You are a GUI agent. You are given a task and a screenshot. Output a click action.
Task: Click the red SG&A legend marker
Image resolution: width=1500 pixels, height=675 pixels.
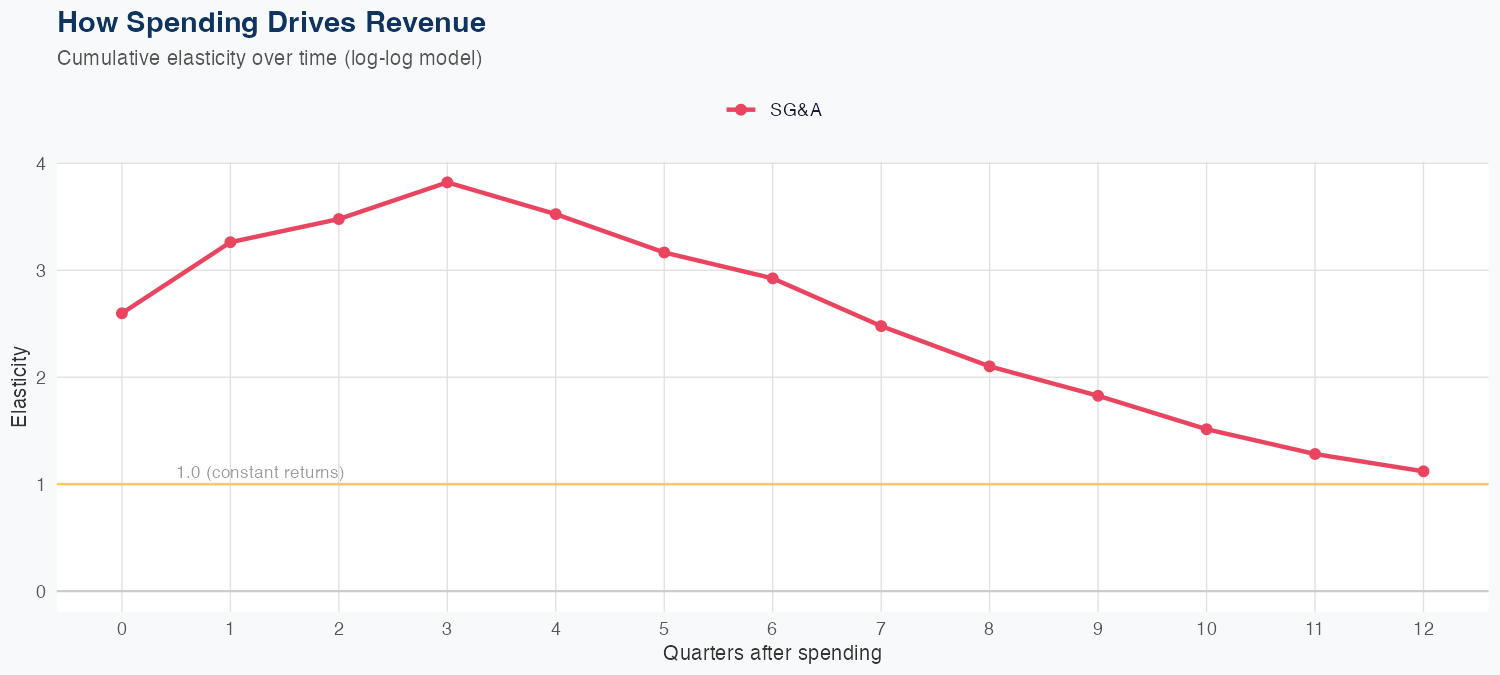pos(740,111)
